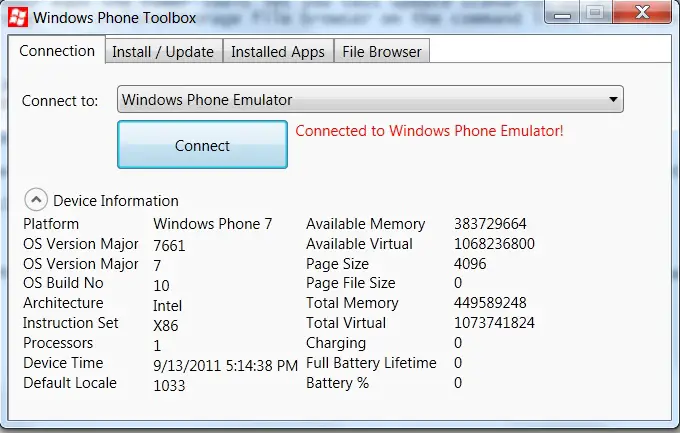Click the Page Size value 4096

click(x=470, y=264)
